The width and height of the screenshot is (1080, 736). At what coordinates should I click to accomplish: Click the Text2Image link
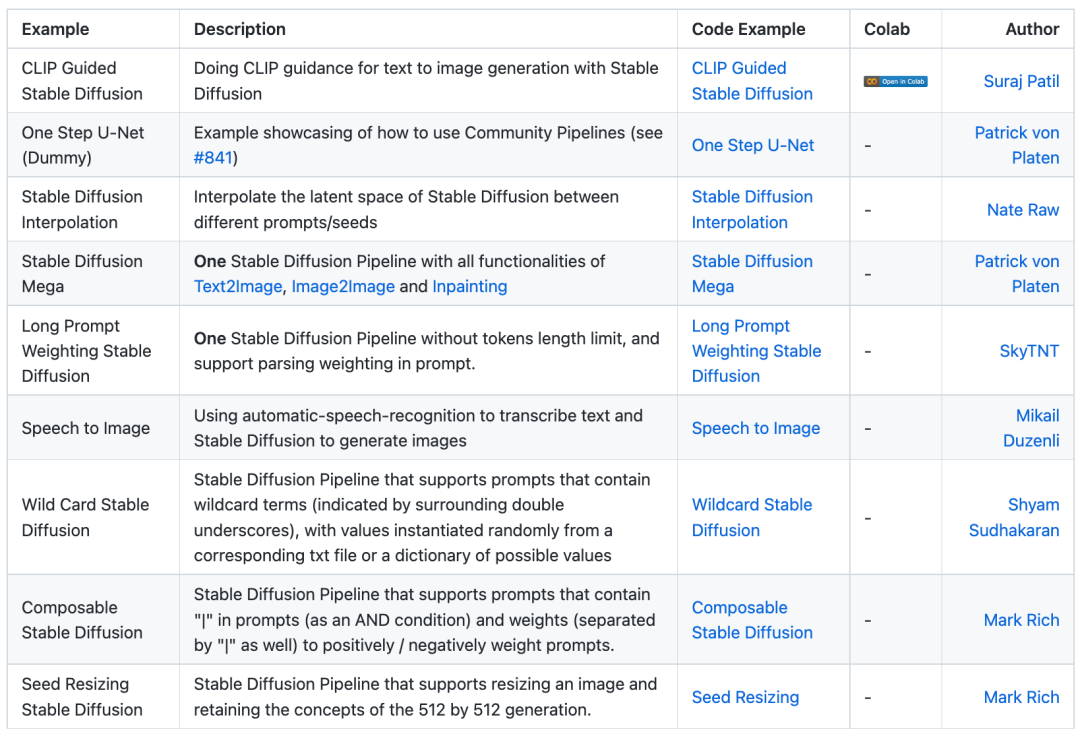click(x=238, y=286)
